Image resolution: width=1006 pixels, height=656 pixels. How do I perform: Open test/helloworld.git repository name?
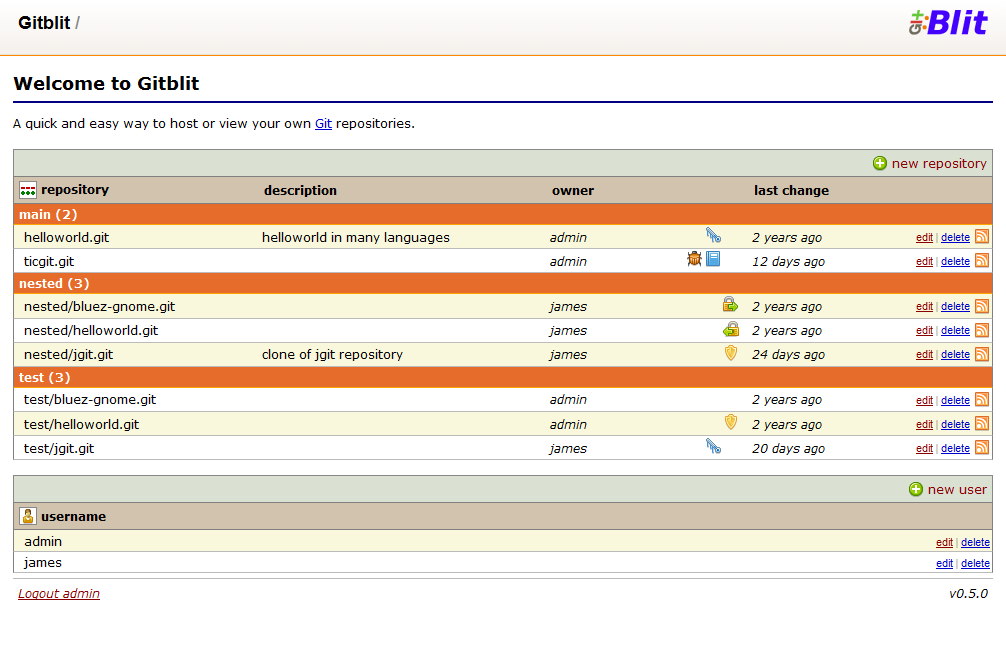click(x=81, y=424)
